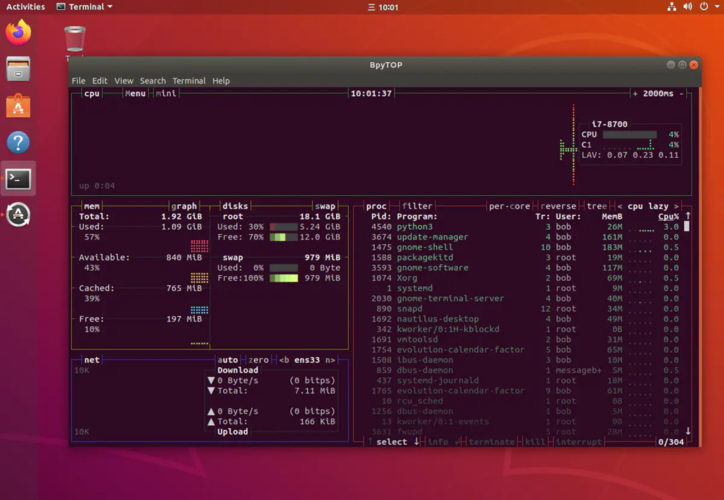Toggle reverse sorting of processes

(558, 206)
